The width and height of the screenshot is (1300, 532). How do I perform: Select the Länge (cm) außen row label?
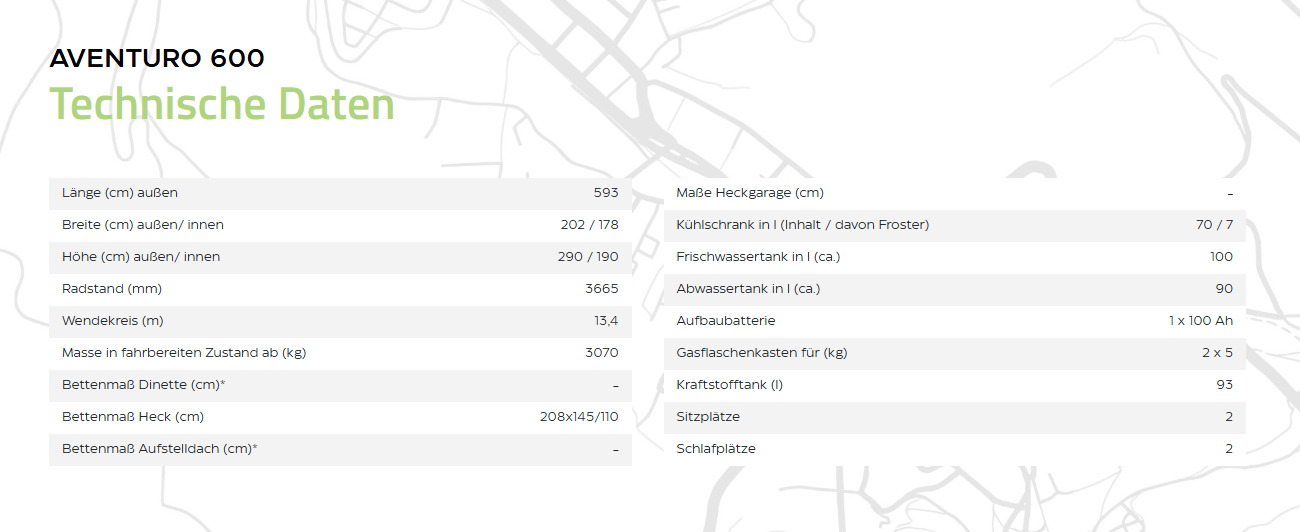pyautogui.click(x=120, y=193)
